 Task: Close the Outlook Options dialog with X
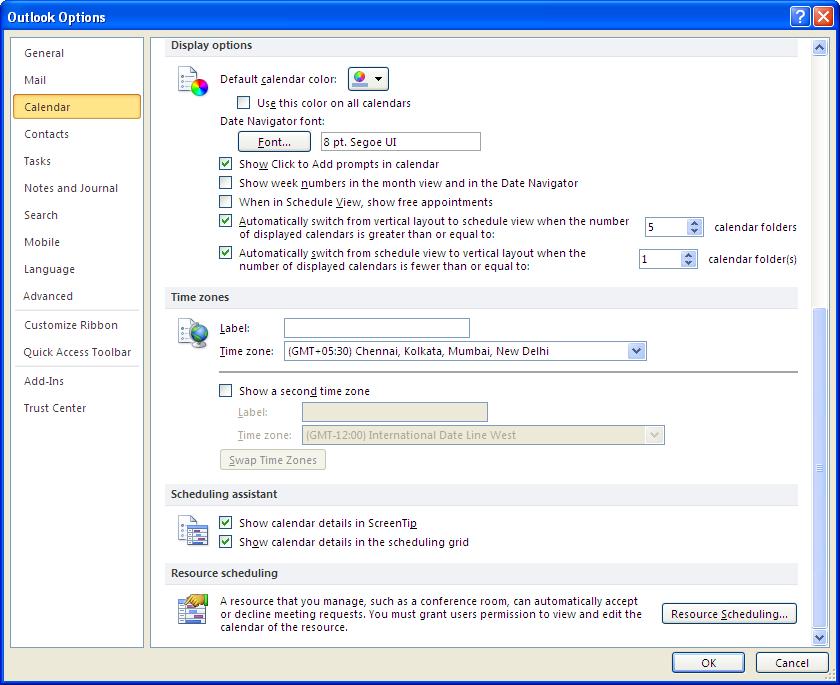pos(823,17)
